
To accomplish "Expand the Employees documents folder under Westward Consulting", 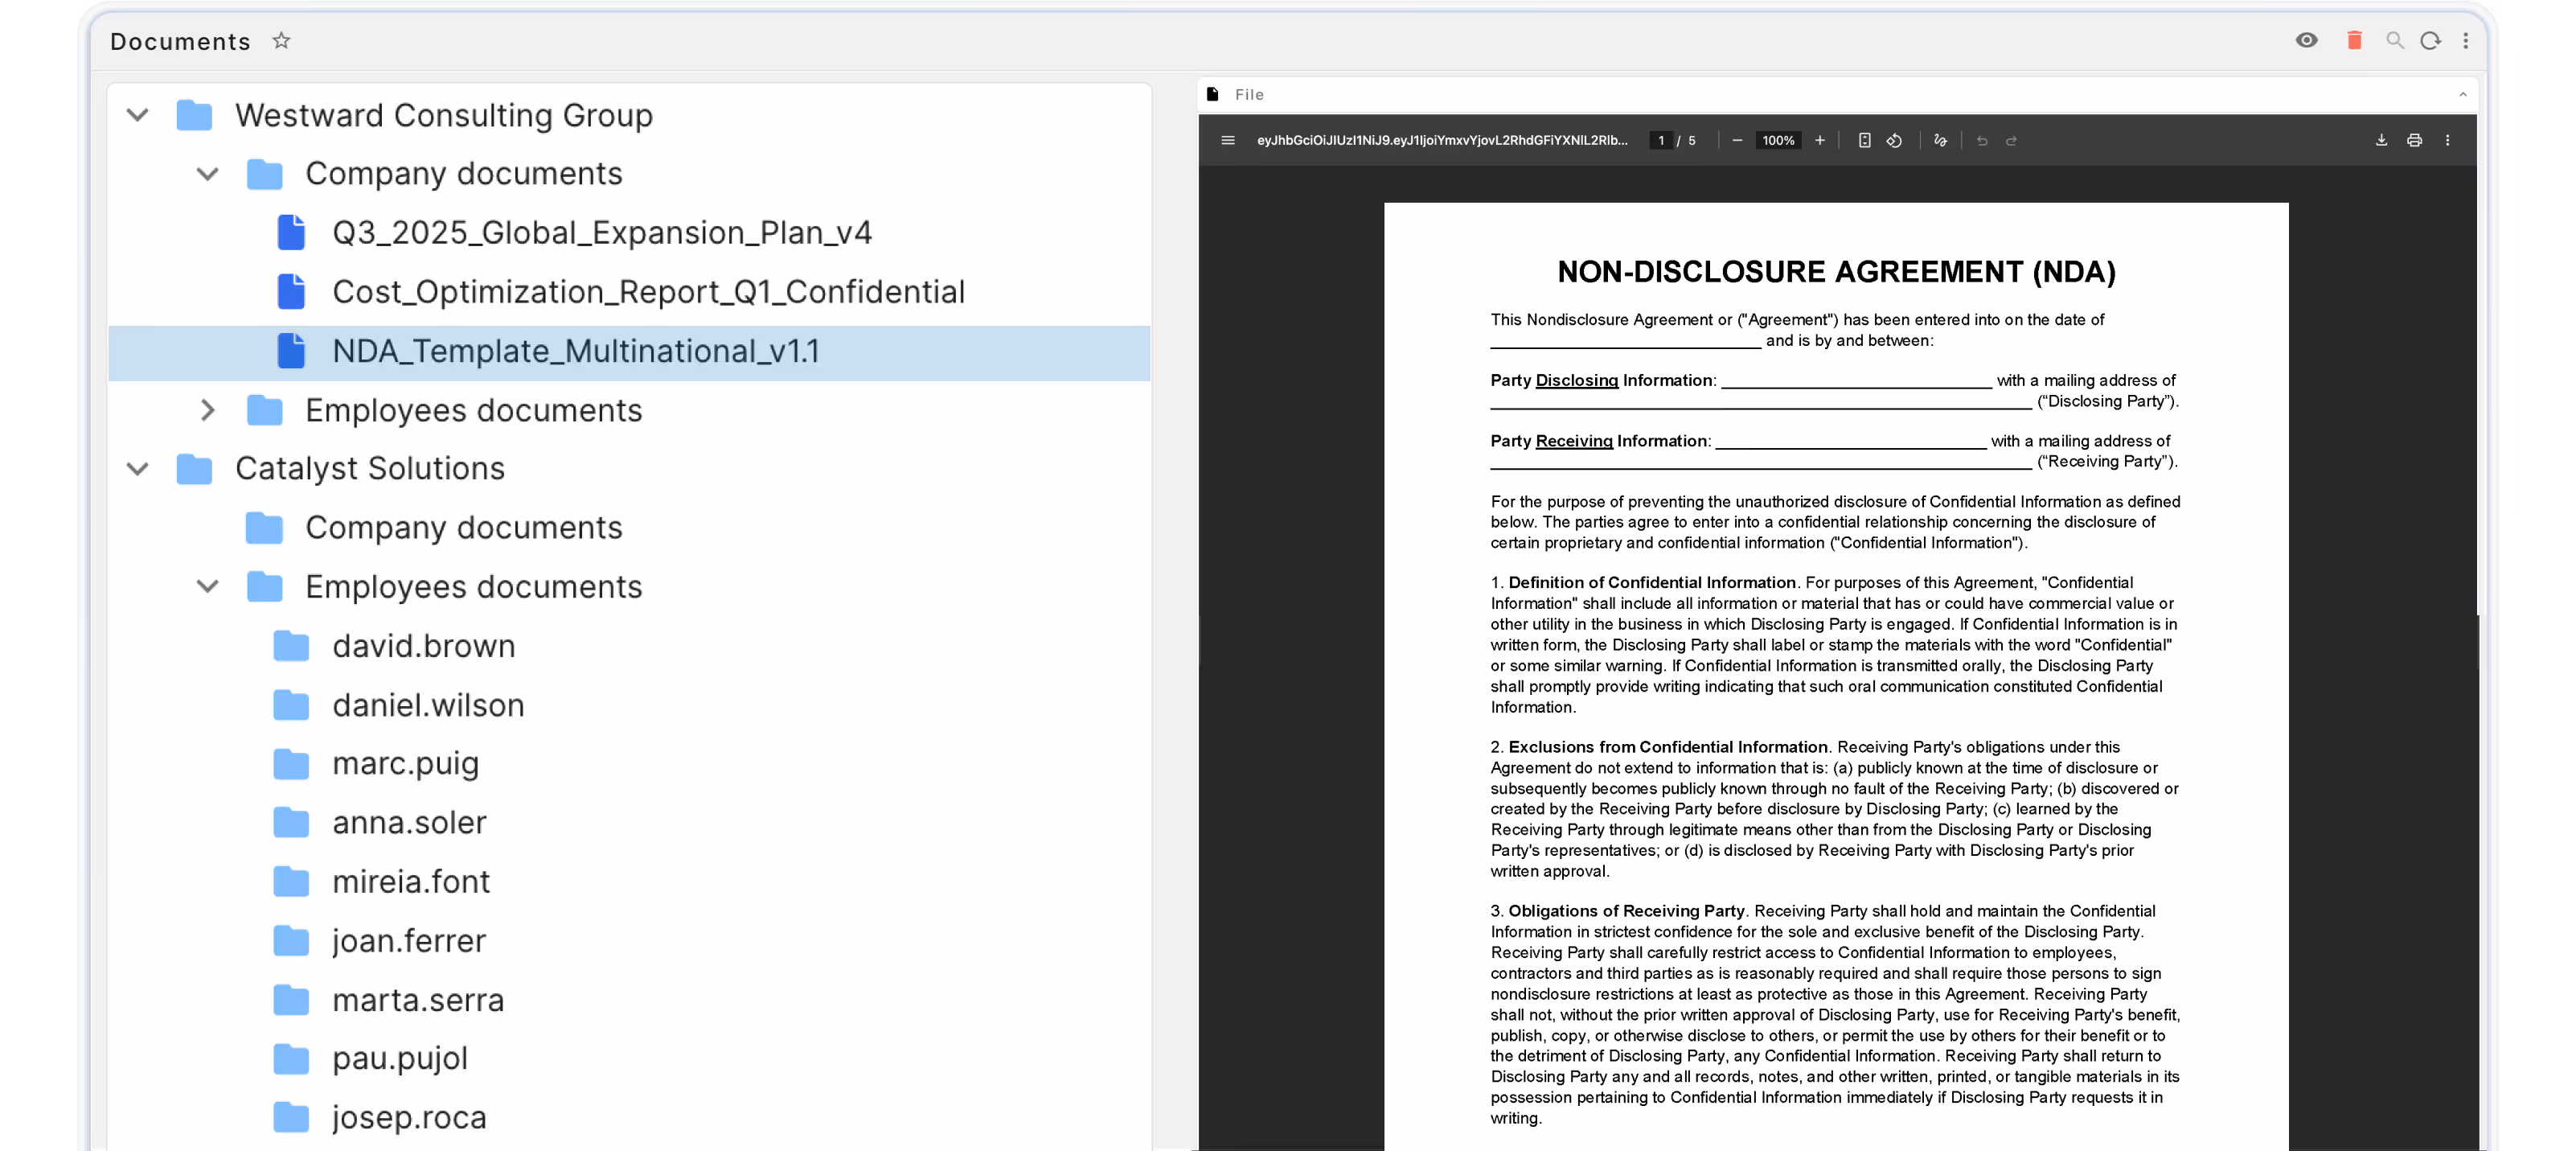I will click(x=207, y=410).
